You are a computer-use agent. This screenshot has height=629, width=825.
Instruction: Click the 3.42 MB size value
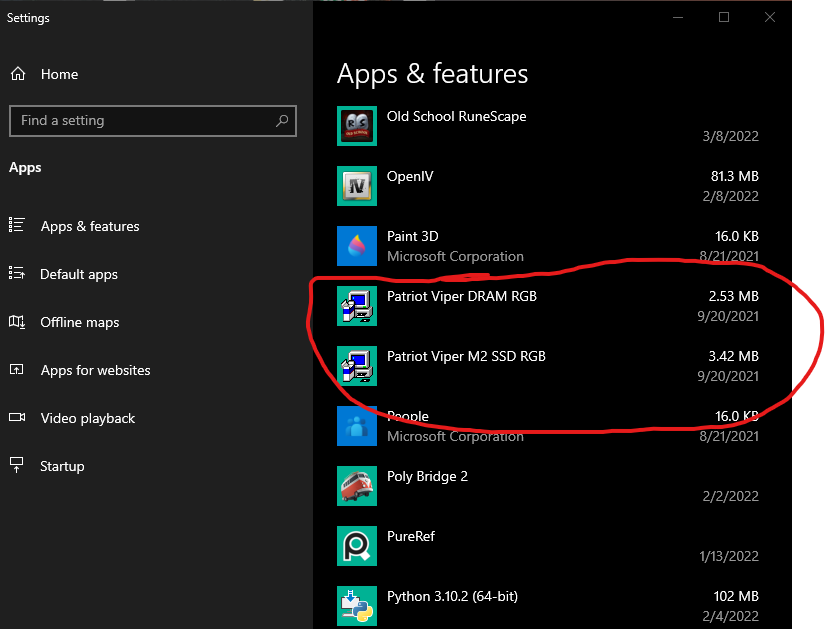tap(733, 356)
